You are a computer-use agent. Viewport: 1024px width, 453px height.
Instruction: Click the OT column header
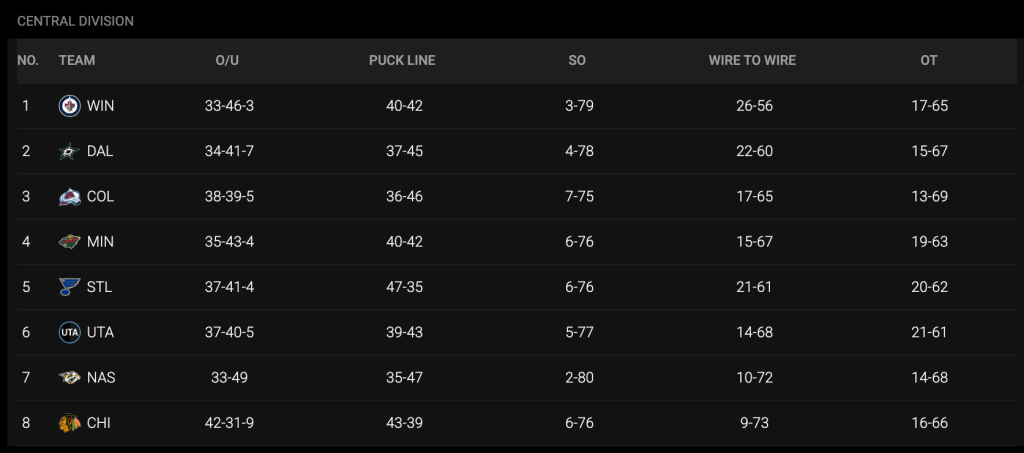929,61
